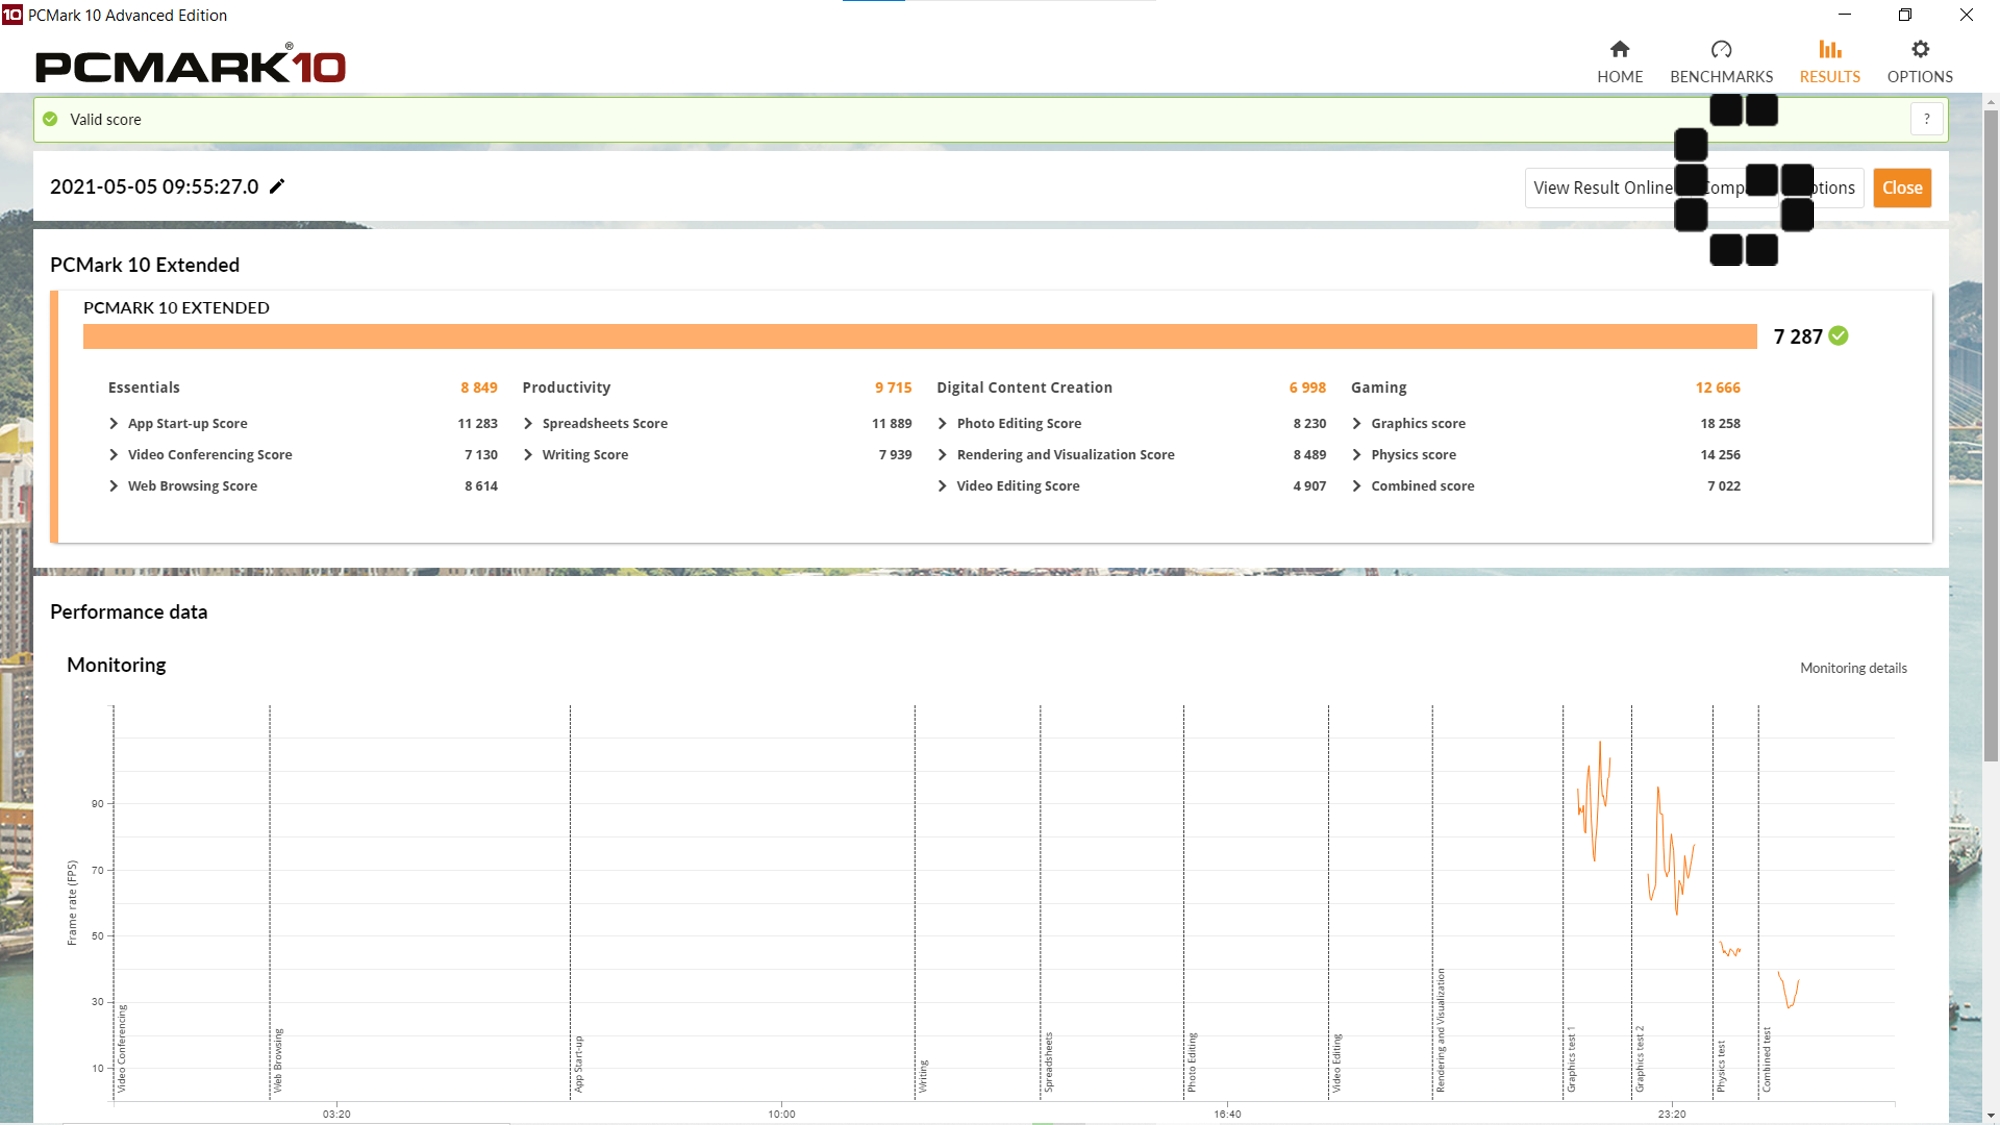
Task: Open Monitoring details link
Action: point(1852,668)
